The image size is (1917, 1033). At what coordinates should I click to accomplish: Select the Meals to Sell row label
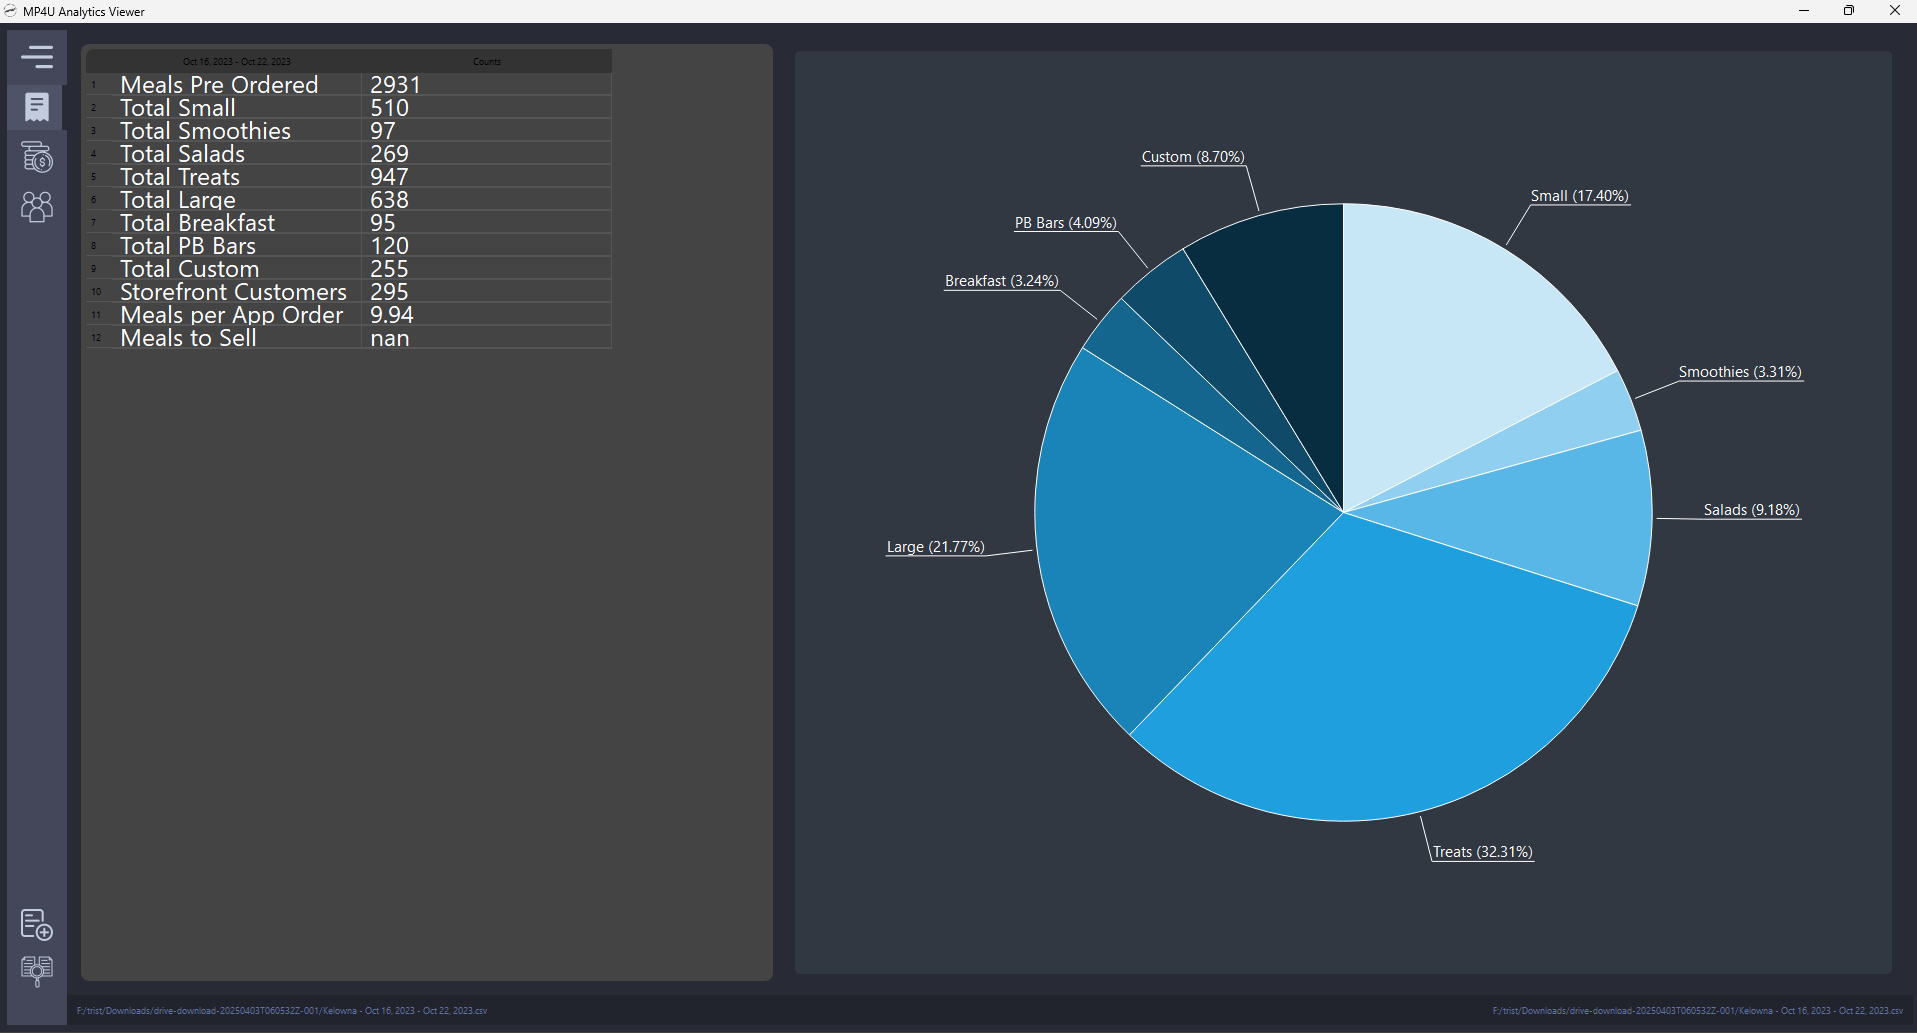pyautogui.click(x=188, y=338)
